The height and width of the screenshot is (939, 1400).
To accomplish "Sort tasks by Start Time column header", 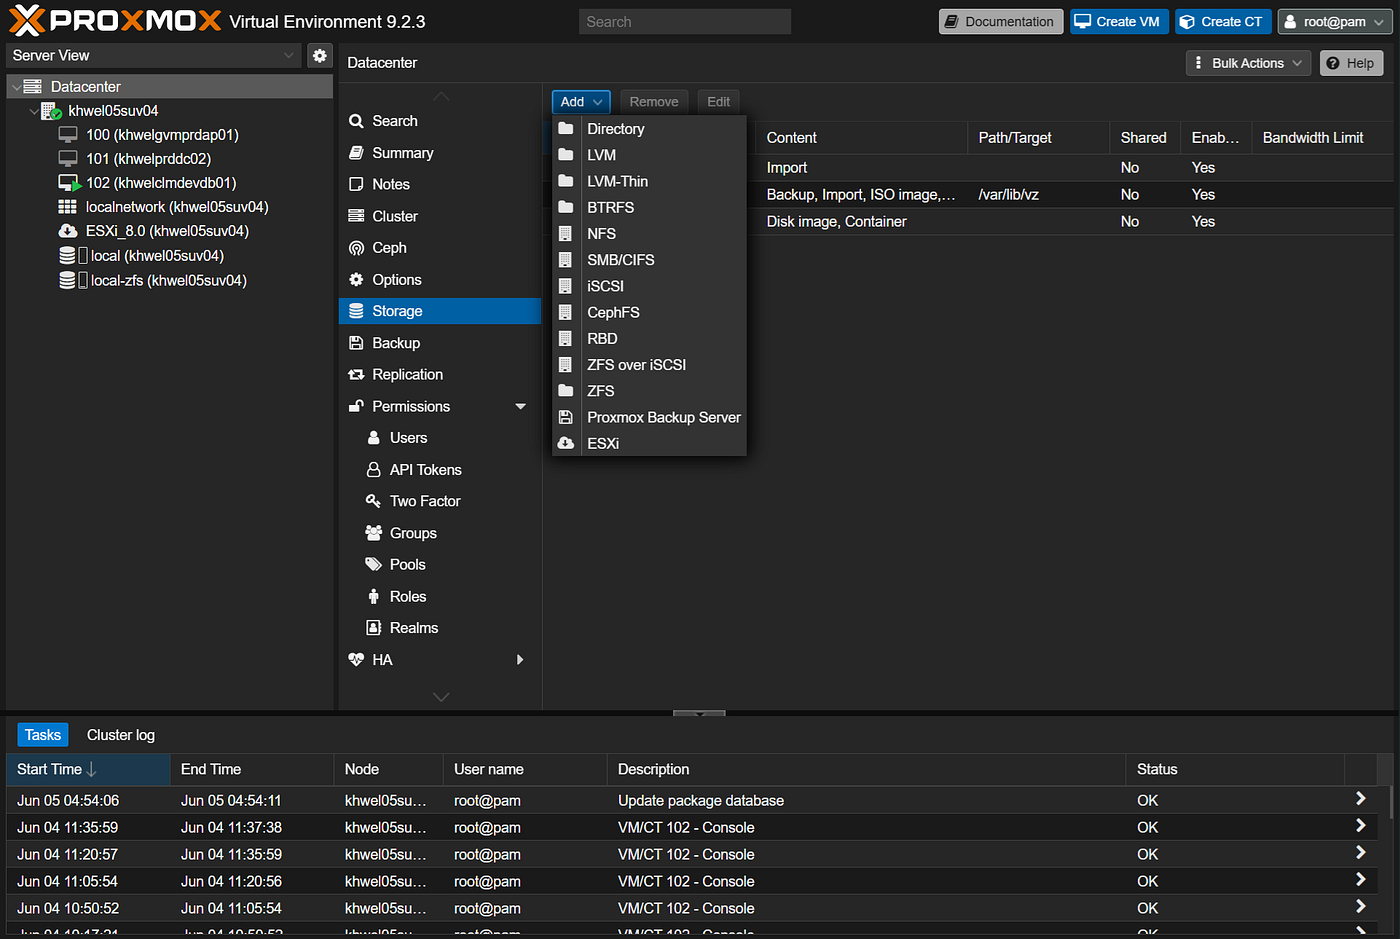I will coord(89,769).
